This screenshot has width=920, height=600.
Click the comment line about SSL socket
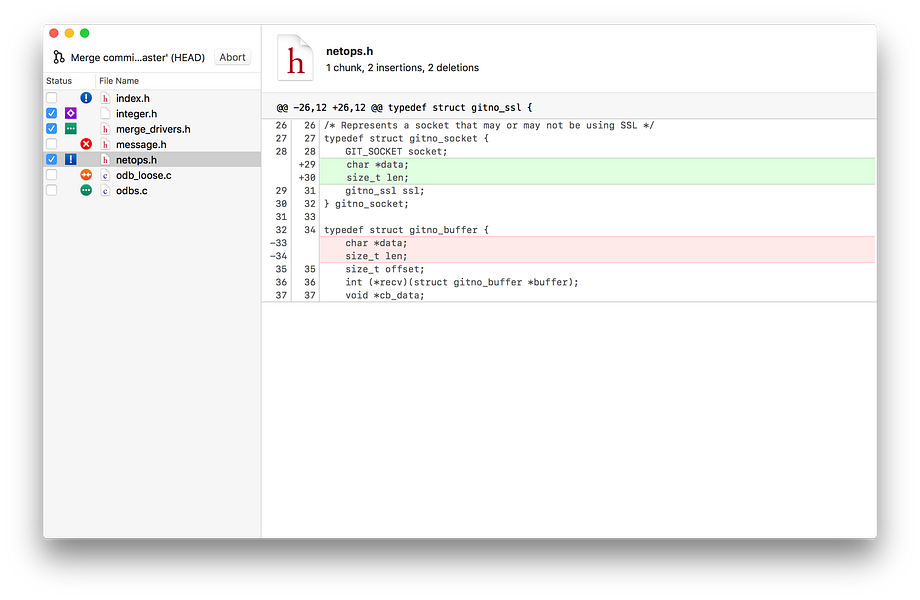(489, 126)
